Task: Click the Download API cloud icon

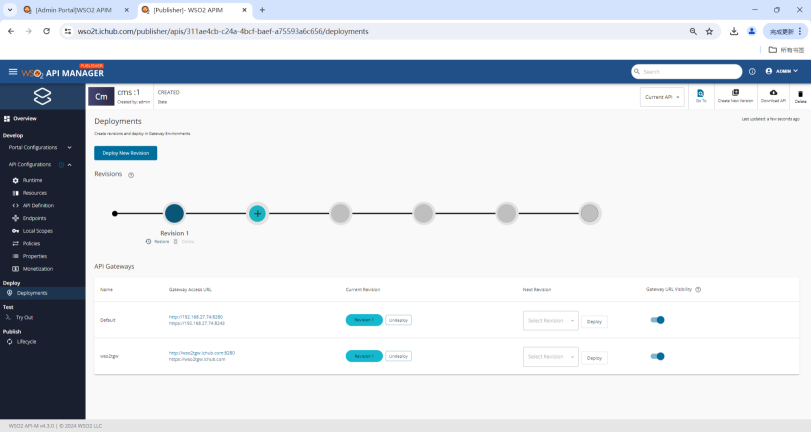Action: 773,93
